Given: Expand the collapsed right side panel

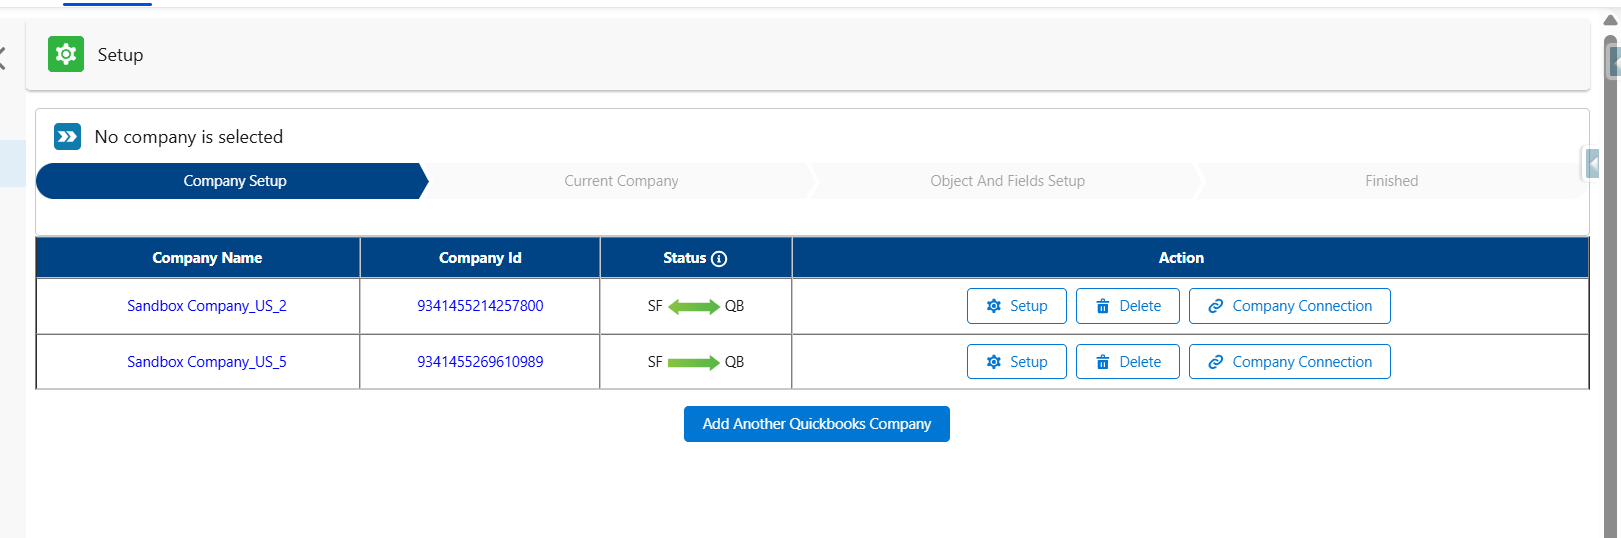Looking at the screenshot, I should pyautogui.click(x=1592, y=163).
